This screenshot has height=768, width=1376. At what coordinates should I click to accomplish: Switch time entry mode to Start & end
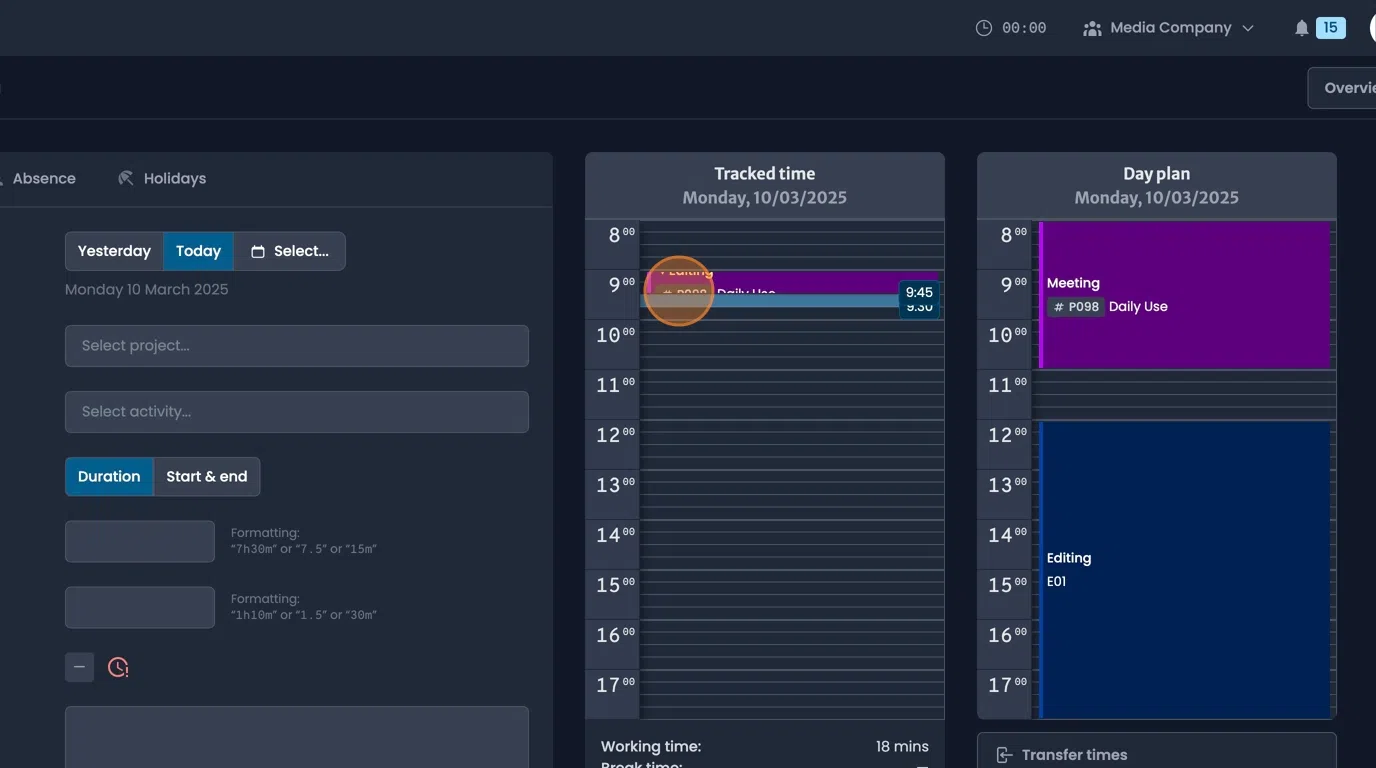(x=206, y=476)
